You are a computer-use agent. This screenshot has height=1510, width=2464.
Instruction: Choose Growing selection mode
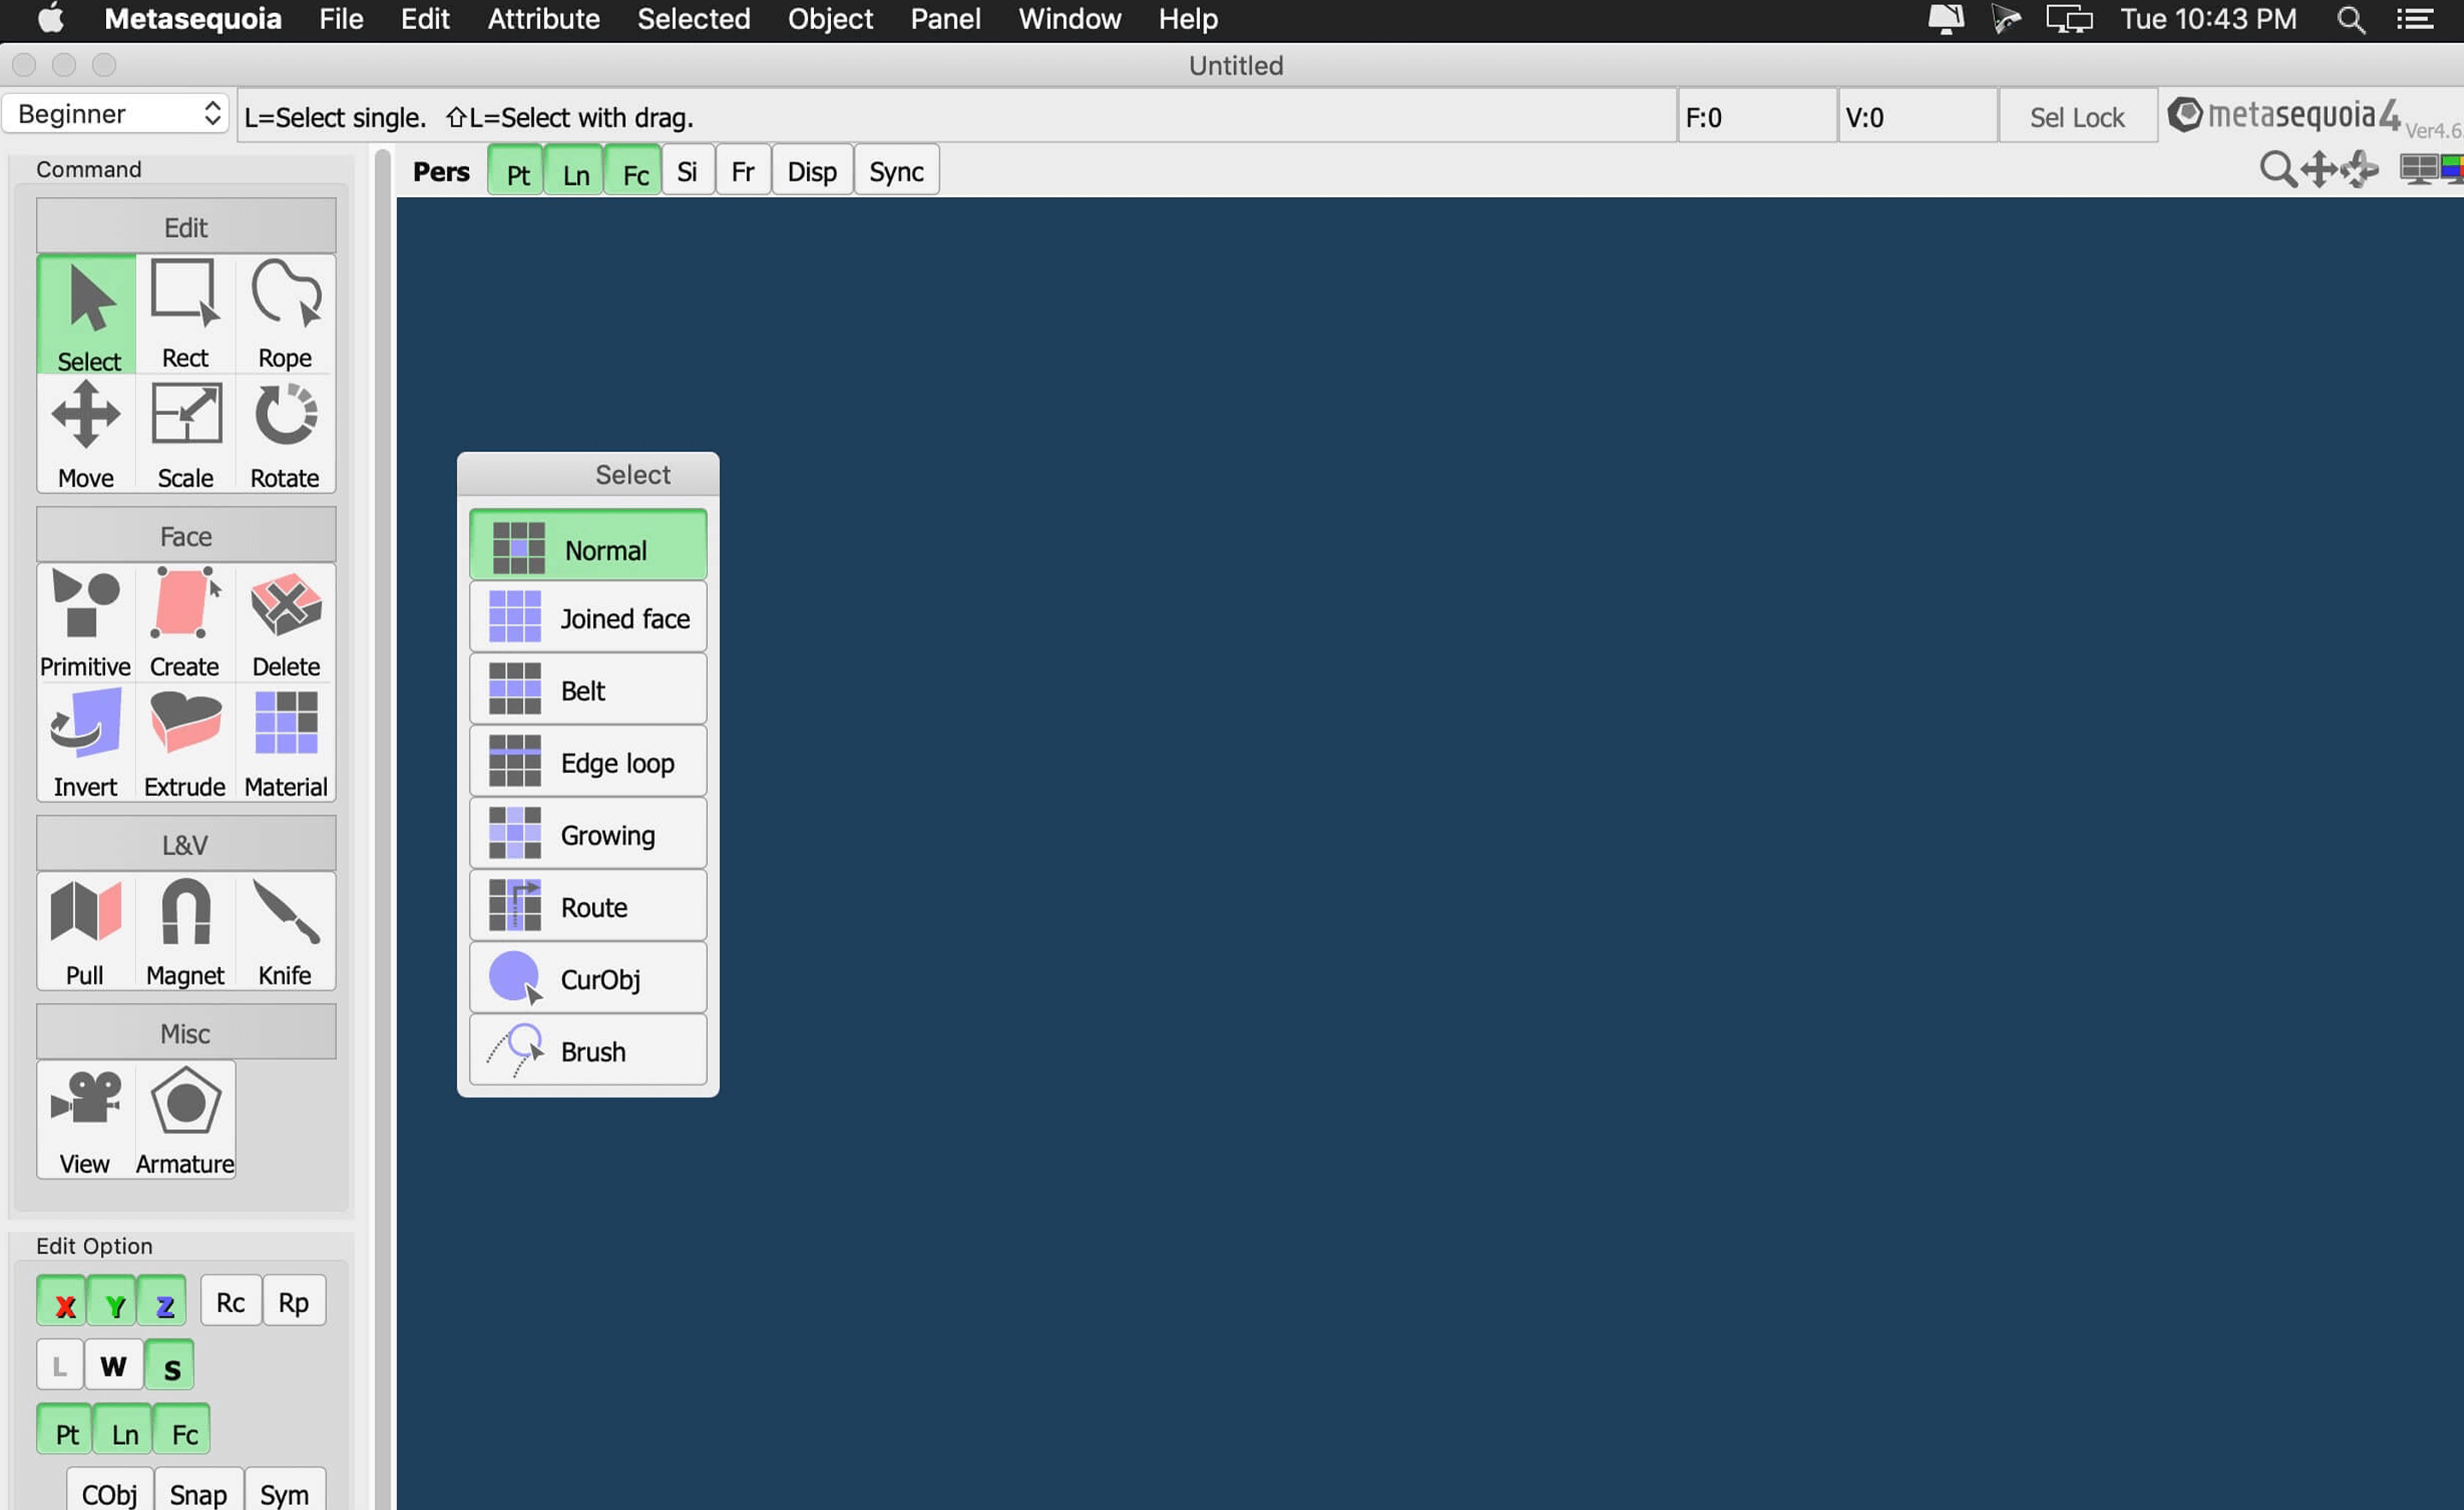tap(588, 835)
